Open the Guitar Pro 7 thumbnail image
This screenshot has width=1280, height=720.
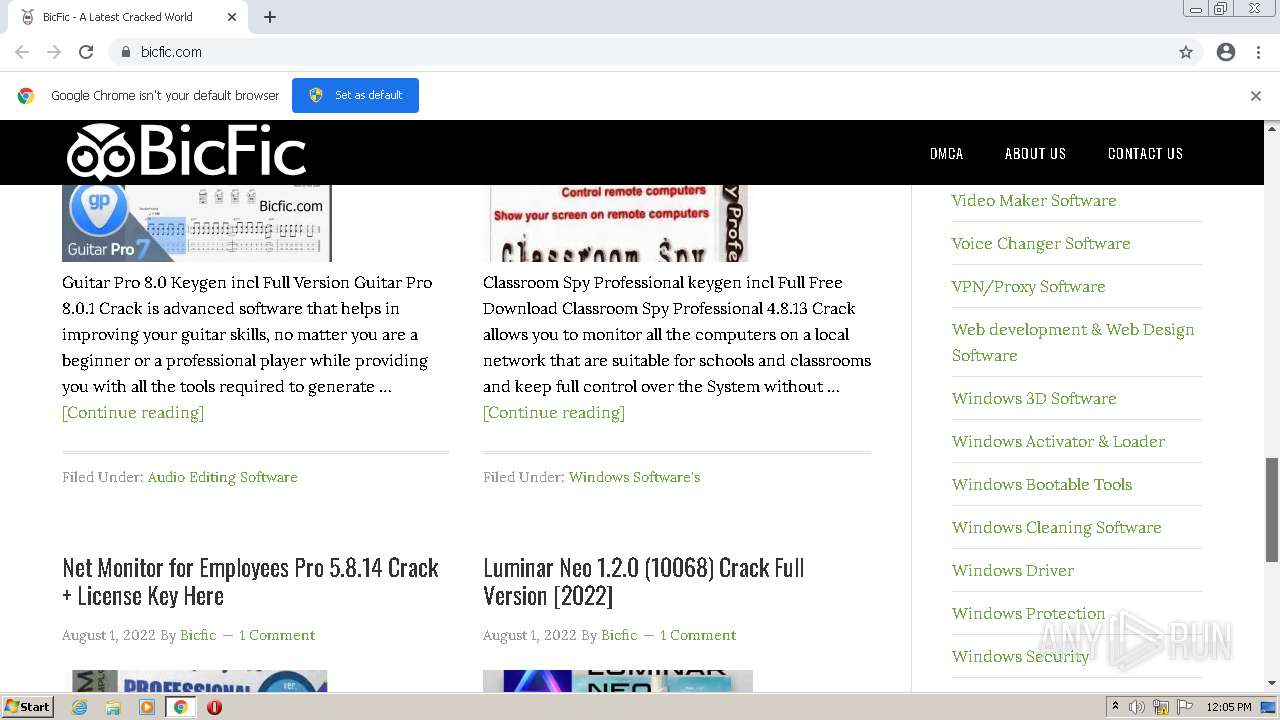197,223
